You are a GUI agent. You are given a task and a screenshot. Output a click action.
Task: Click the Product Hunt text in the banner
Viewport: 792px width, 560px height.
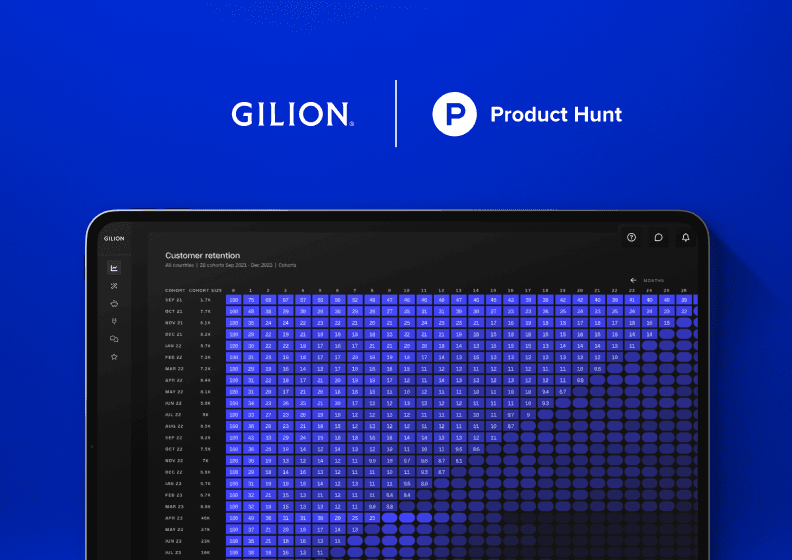click(556, 115)
